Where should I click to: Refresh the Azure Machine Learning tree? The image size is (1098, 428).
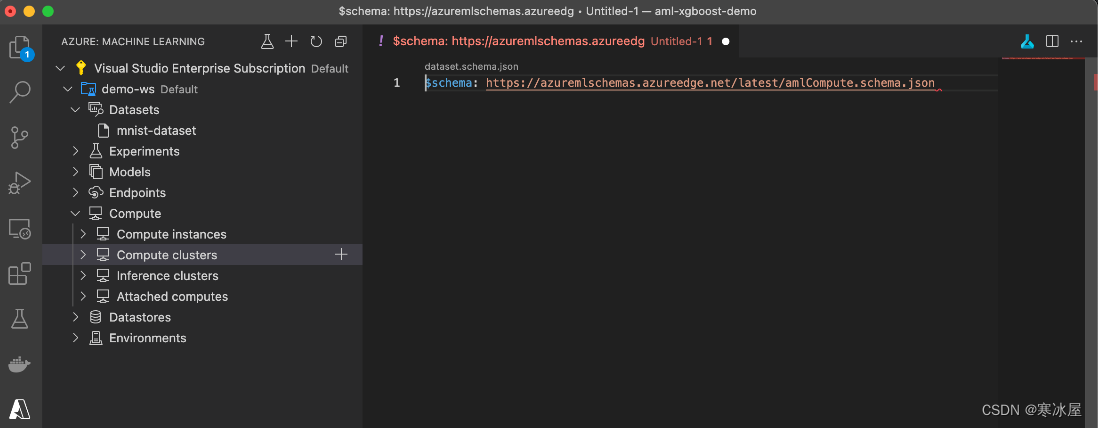pos(317,41)
